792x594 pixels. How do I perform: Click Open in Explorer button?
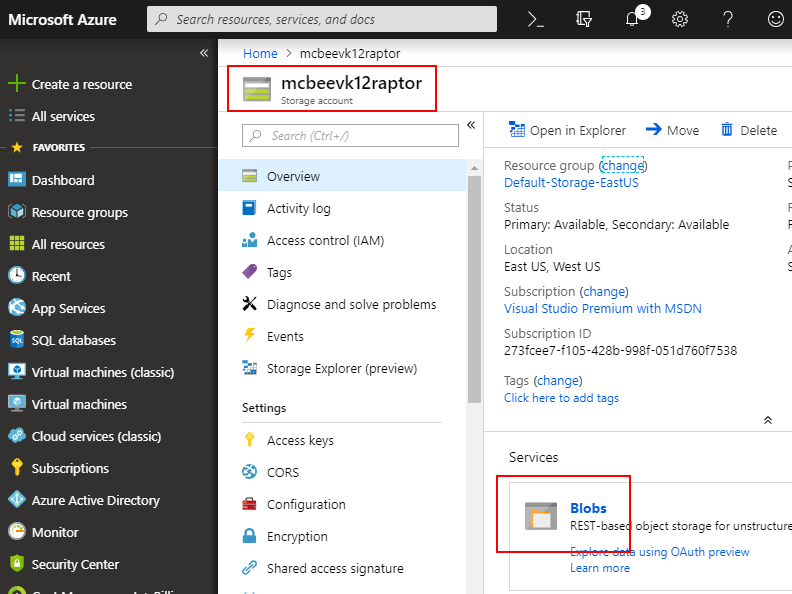coord(567,130)
